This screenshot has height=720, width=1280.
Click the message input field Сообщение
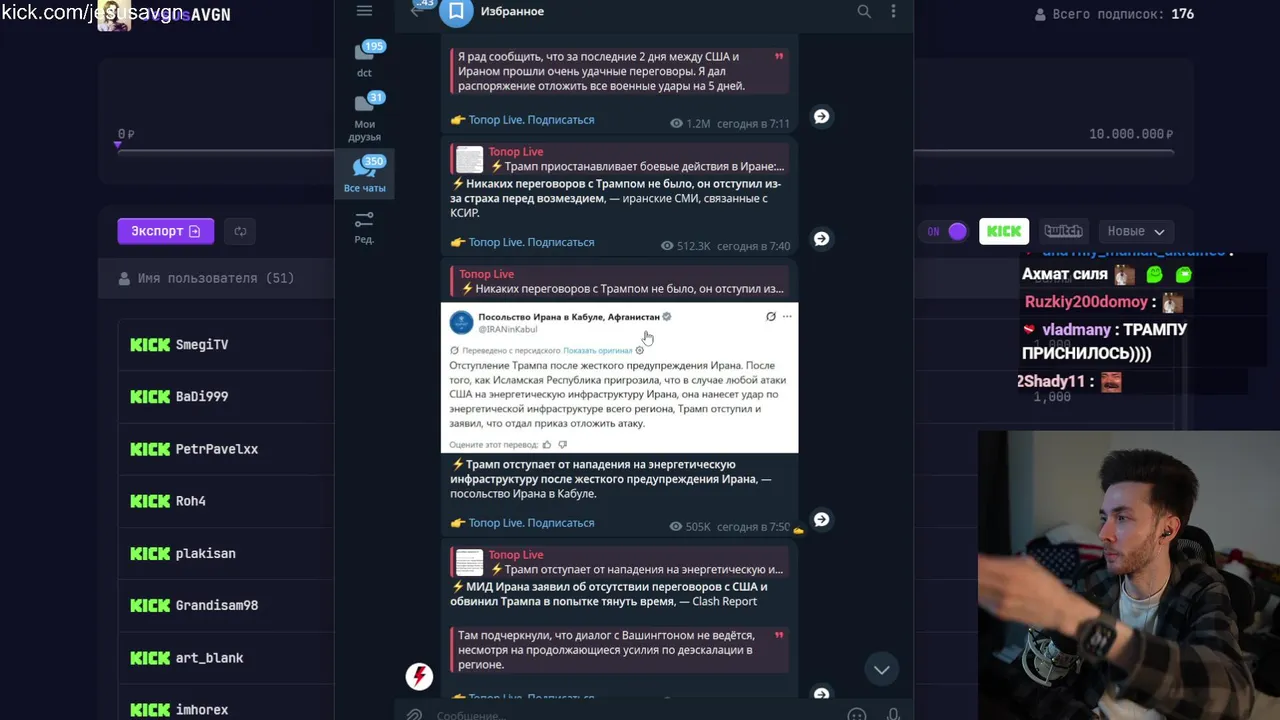tap(635, 715)
